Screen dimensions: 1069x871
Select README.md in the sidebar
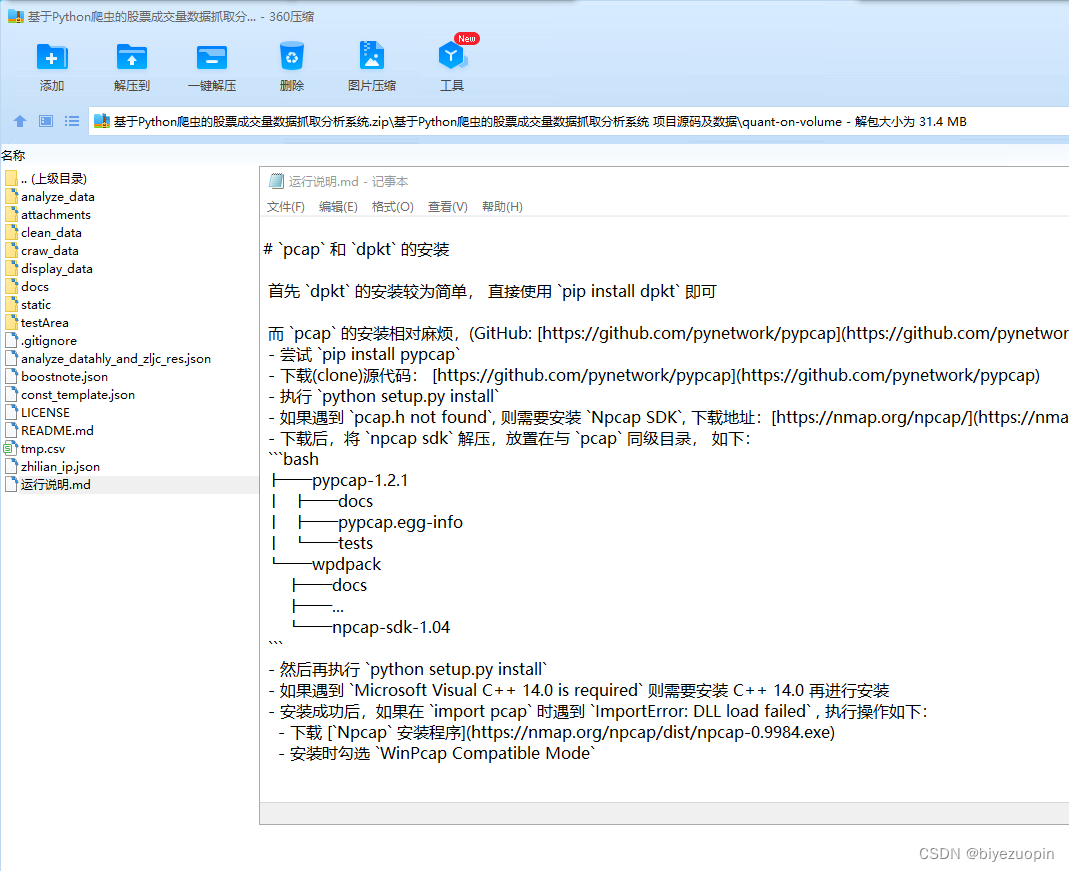click(x=48, y=430)
